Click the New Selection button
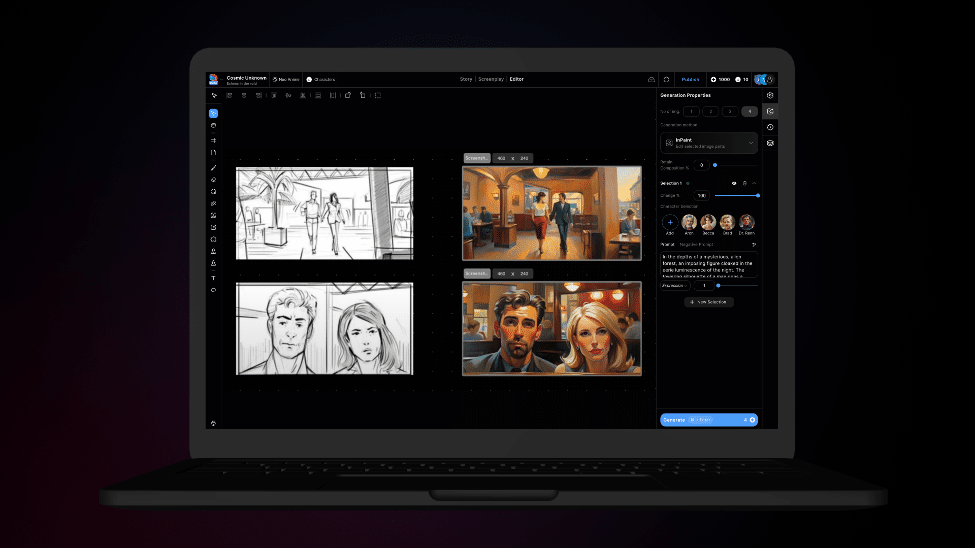The width and height of the screenshot is (977, 550). point(708,301)
